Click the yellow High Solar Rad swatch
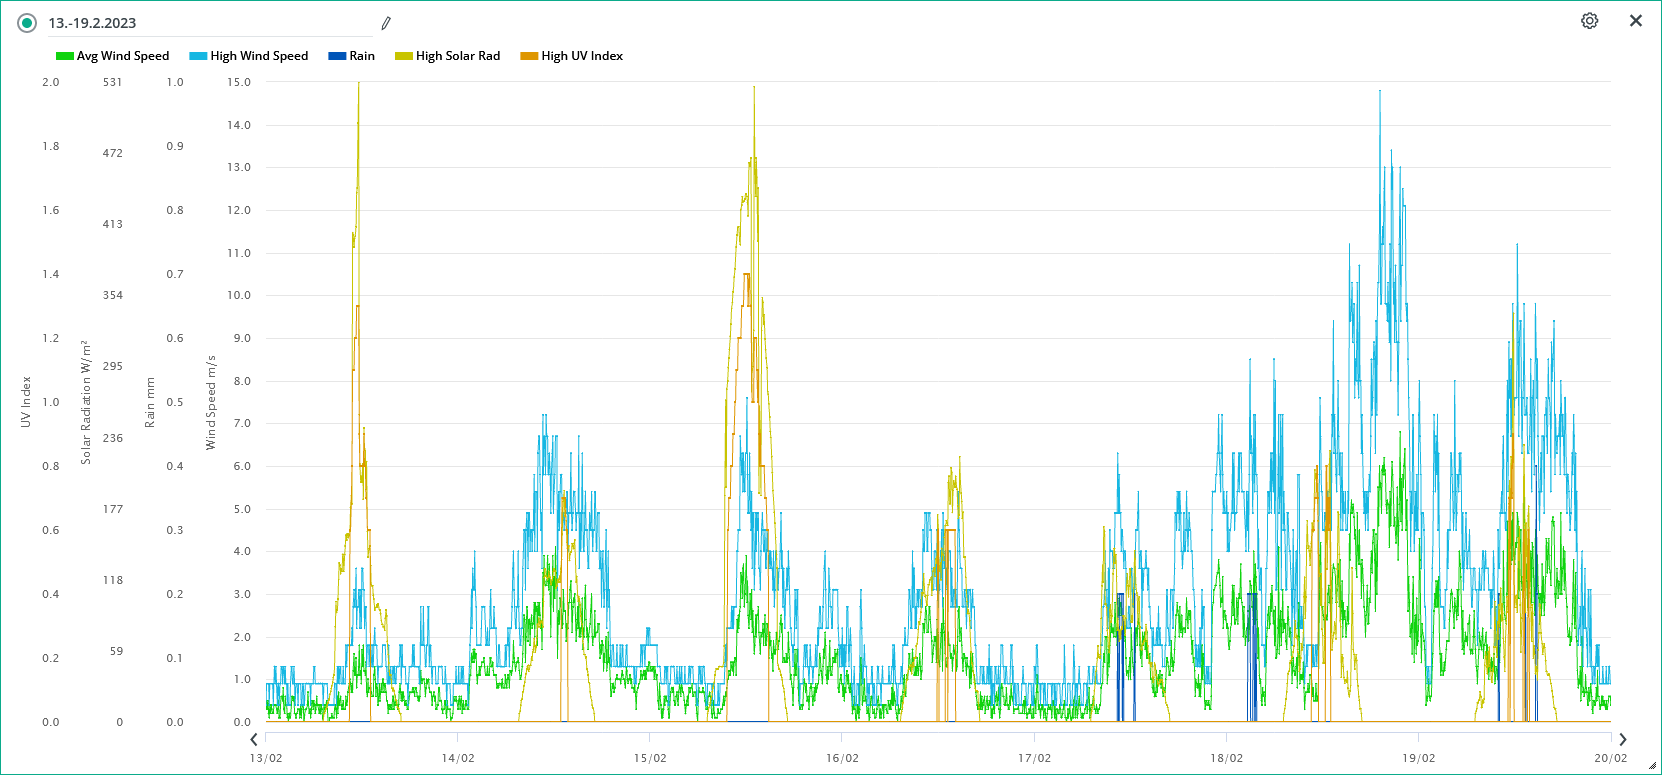 403,56
